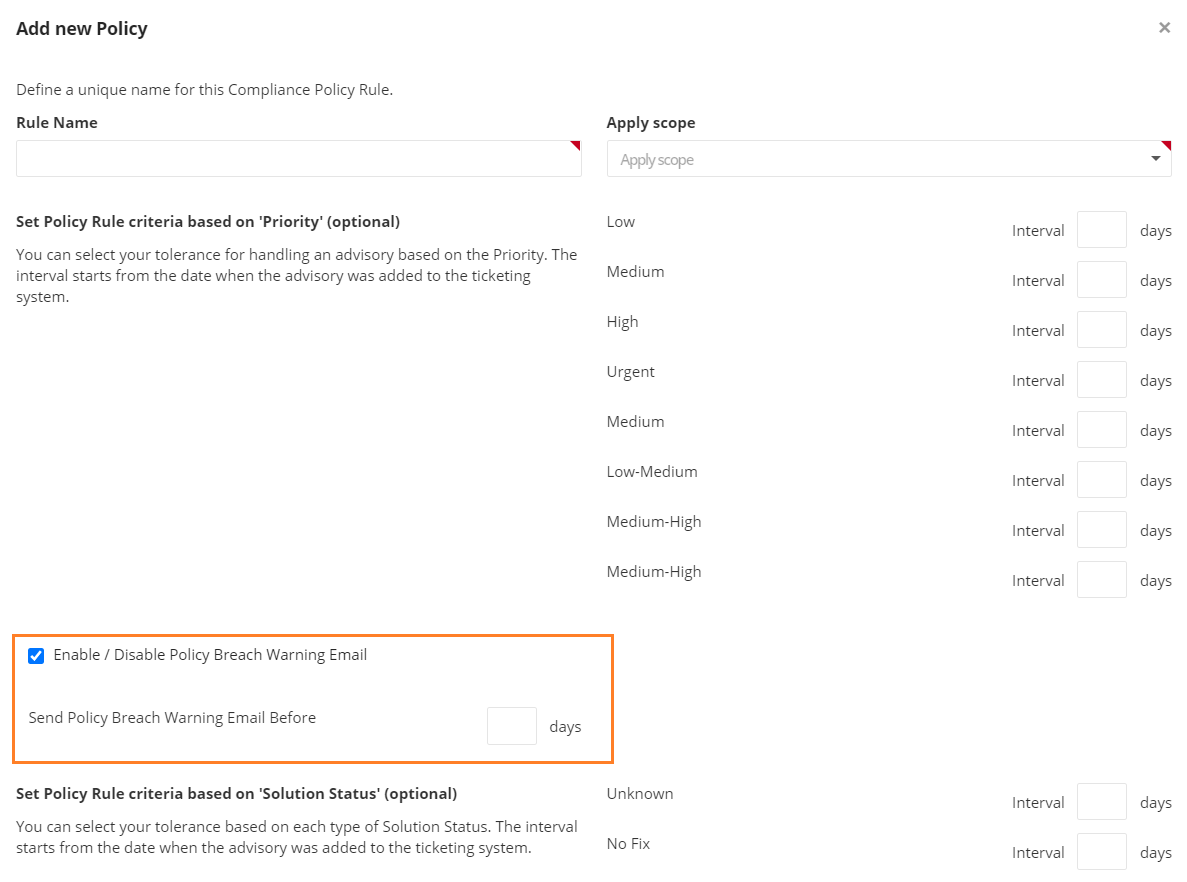Click 'Send Policy Breach Warning Email Before' label

[x=173, y=718]
